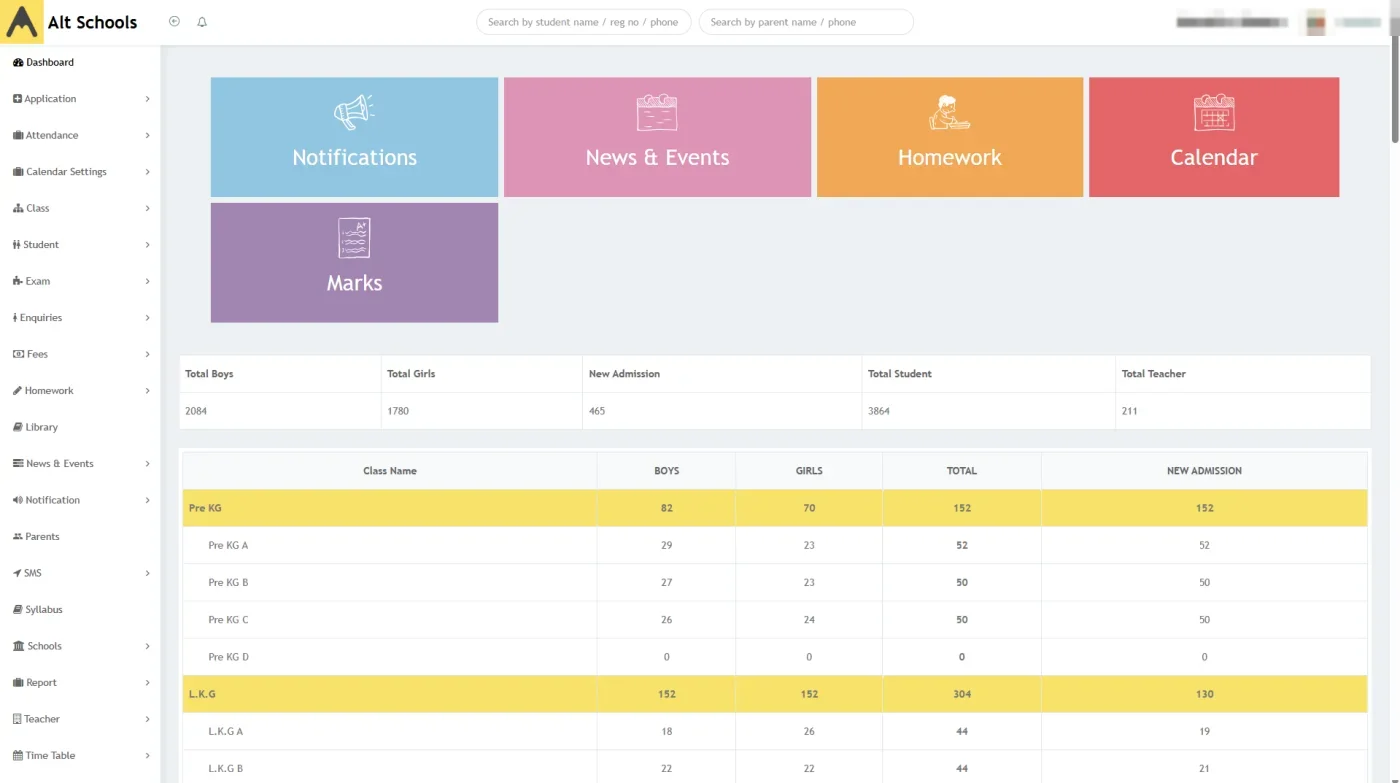This screenshot has height=783, width=1400.
Task: Click the Exam puzzle icon
Action: click(18, 281)
